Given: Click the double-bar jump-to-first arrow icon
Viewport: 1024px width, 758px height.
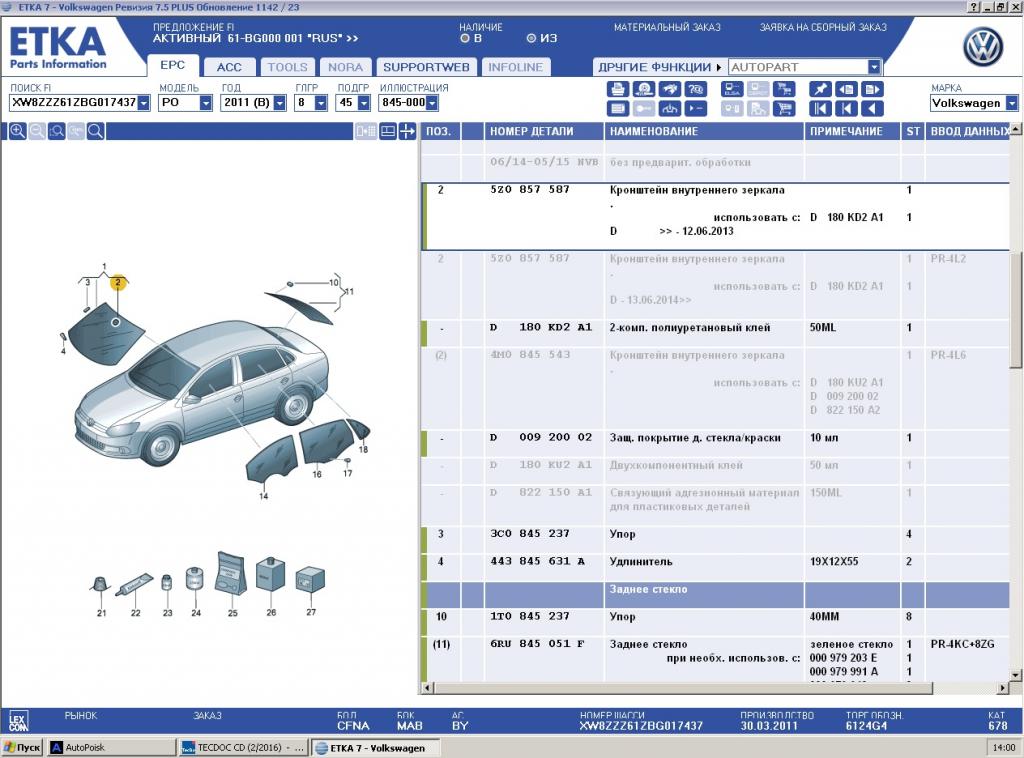Looking at the screenshot, I should (x=820, y=108).
